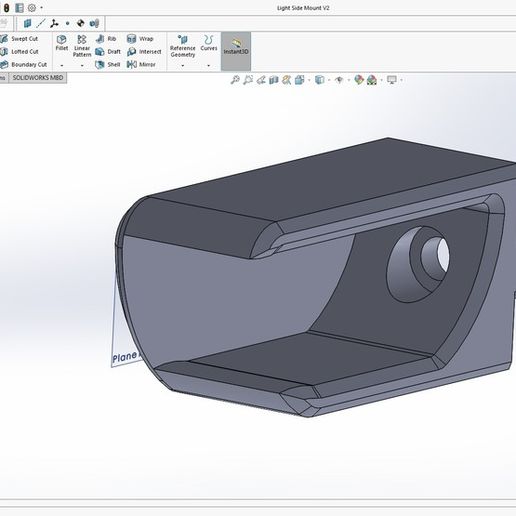Image resolution: width=516 pixels, height=516 pixels.
Task: Expand the Options gear dropdown arrow
Action: point(41,8)
